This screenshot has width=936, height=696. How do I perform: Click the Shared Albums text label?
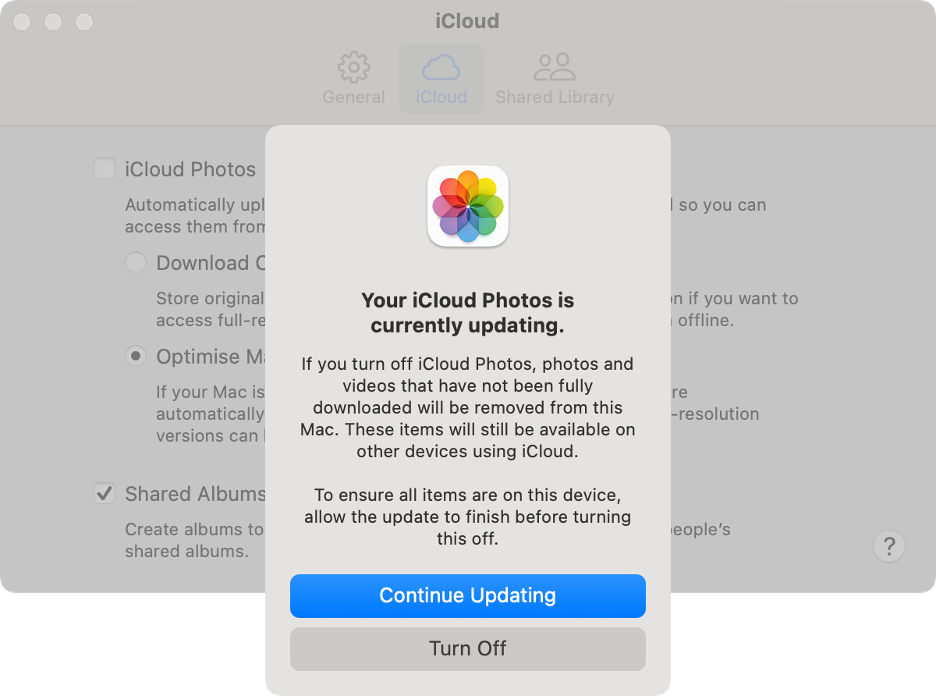(x=193, y=493)
